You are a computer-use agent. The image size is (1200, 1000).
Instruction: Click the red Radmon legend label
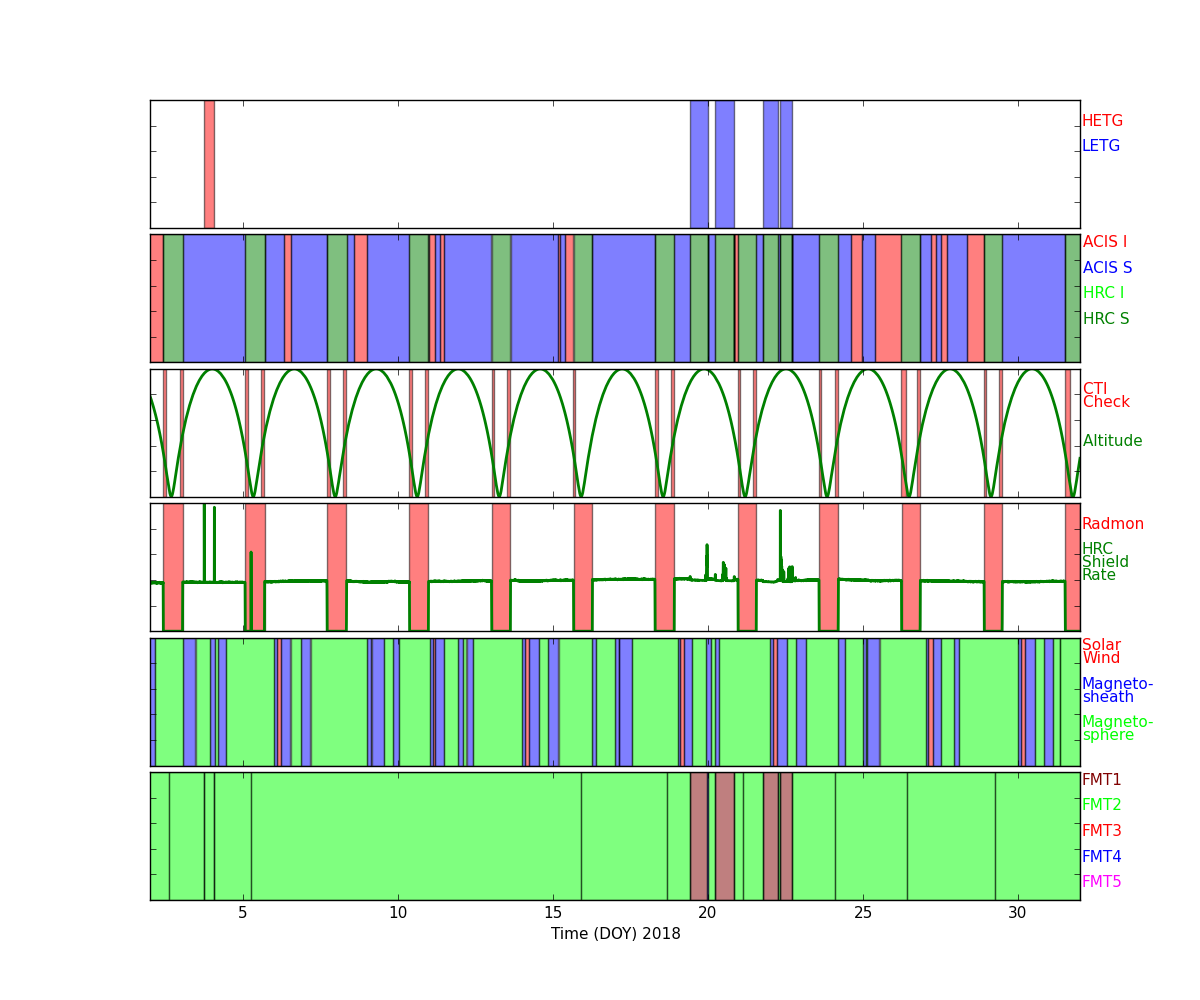(1112, 524)
